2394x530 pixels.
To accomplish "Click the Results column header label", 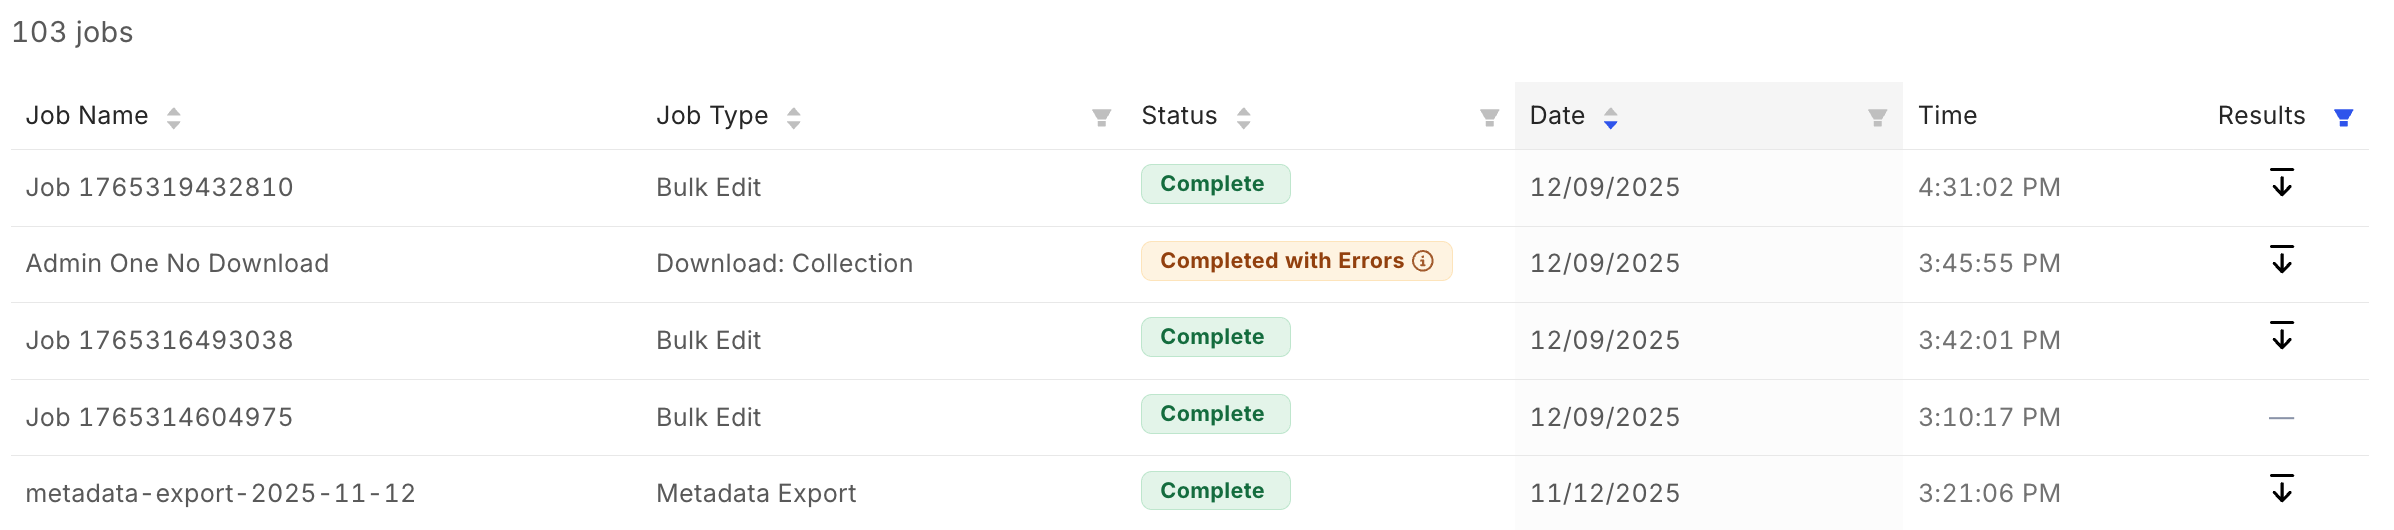I will tap(2261, 116).
